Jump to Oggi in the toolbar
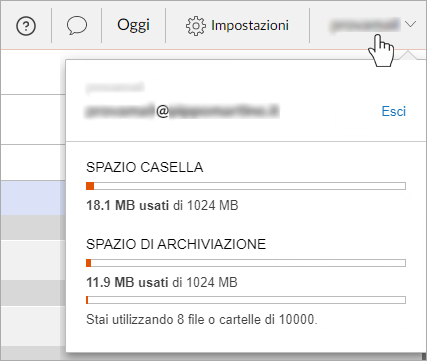The image size is (427, 361). (133, 26)
